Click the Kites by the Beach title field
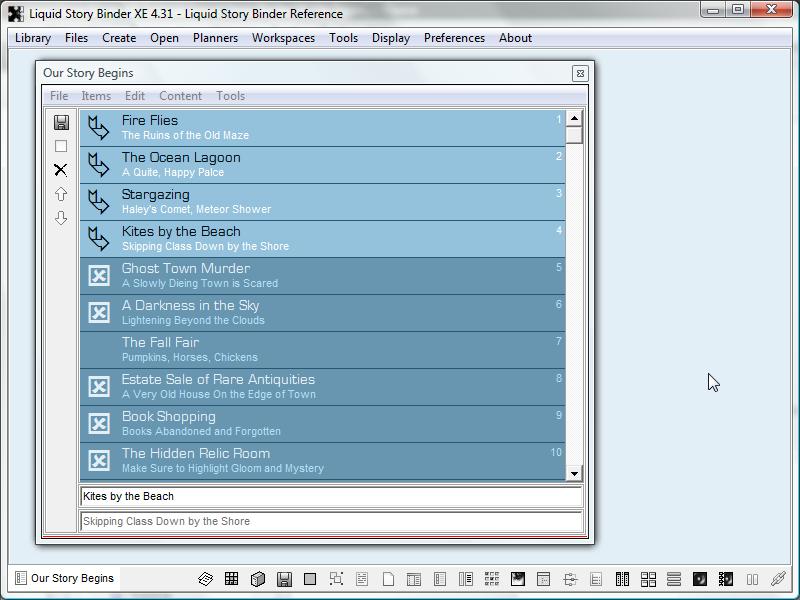Screen dimensions: 800x600 [330, 496]
